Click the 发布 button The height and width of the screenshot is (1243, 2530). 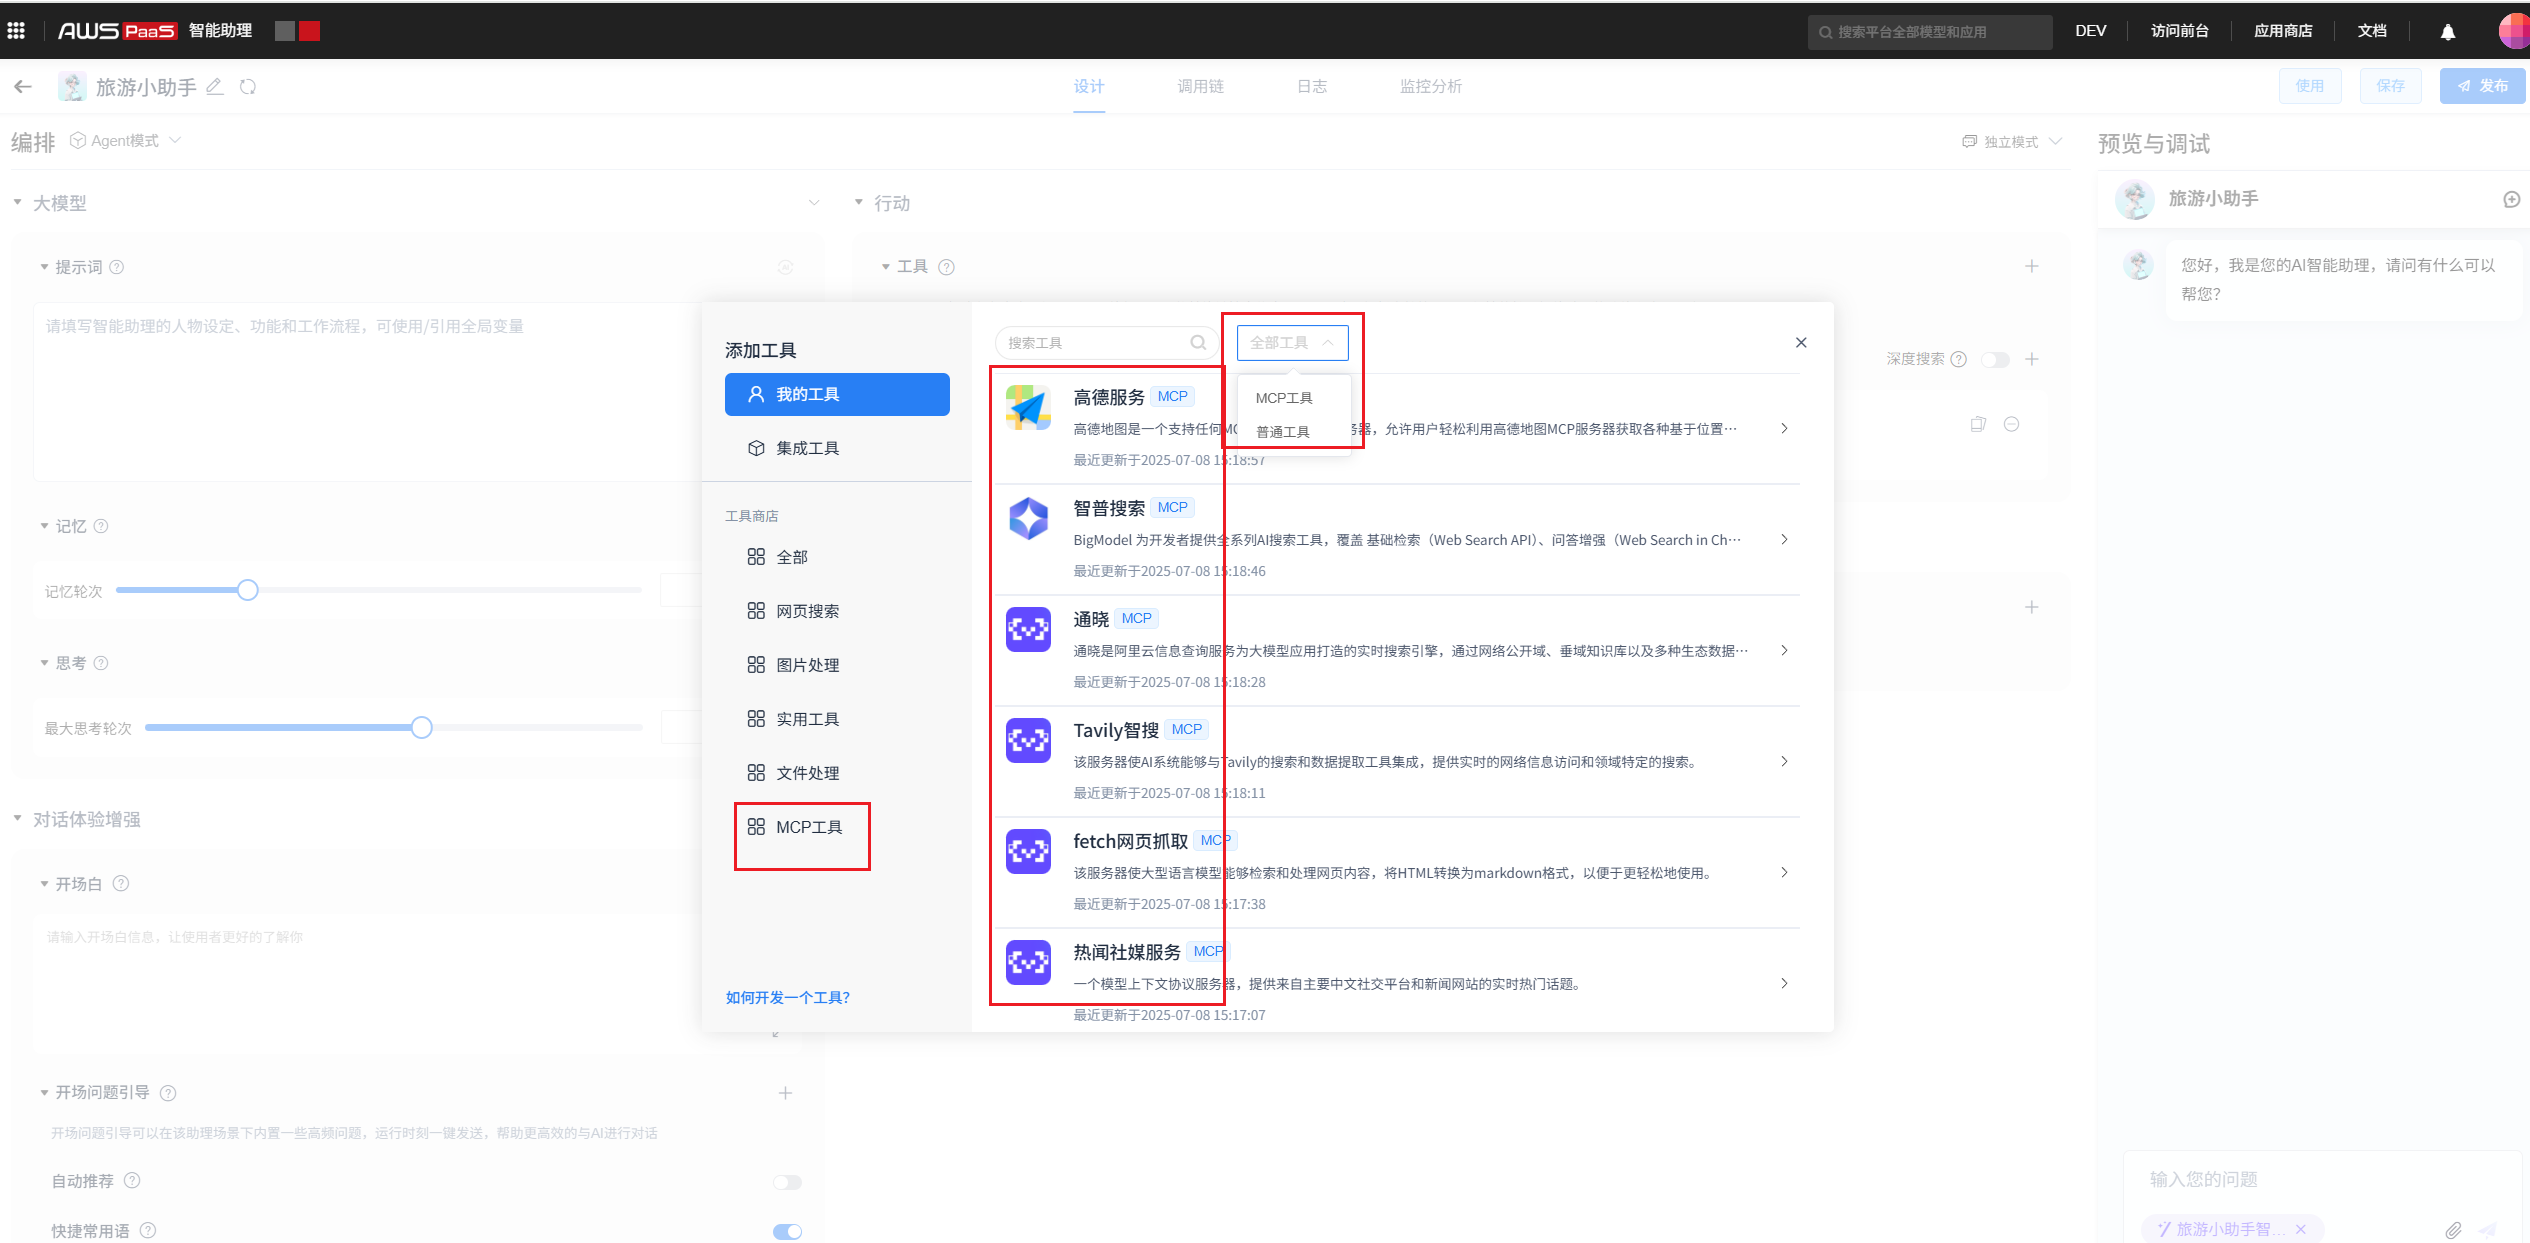(x=2481, y=86)
